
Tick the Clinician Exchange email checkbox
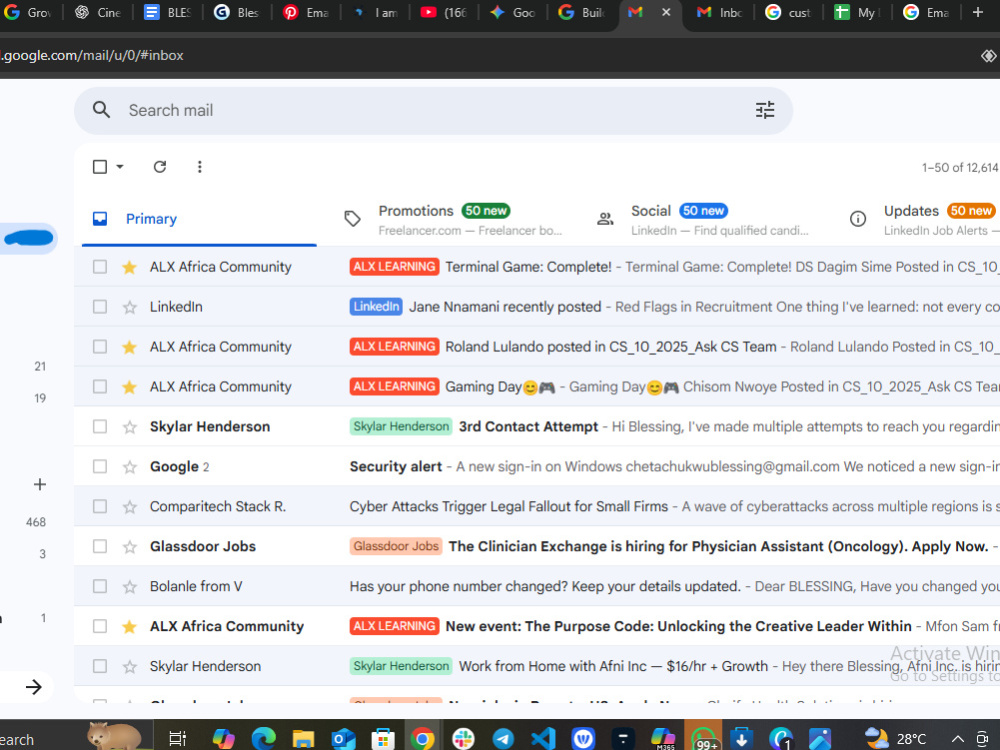pos(99,546)
